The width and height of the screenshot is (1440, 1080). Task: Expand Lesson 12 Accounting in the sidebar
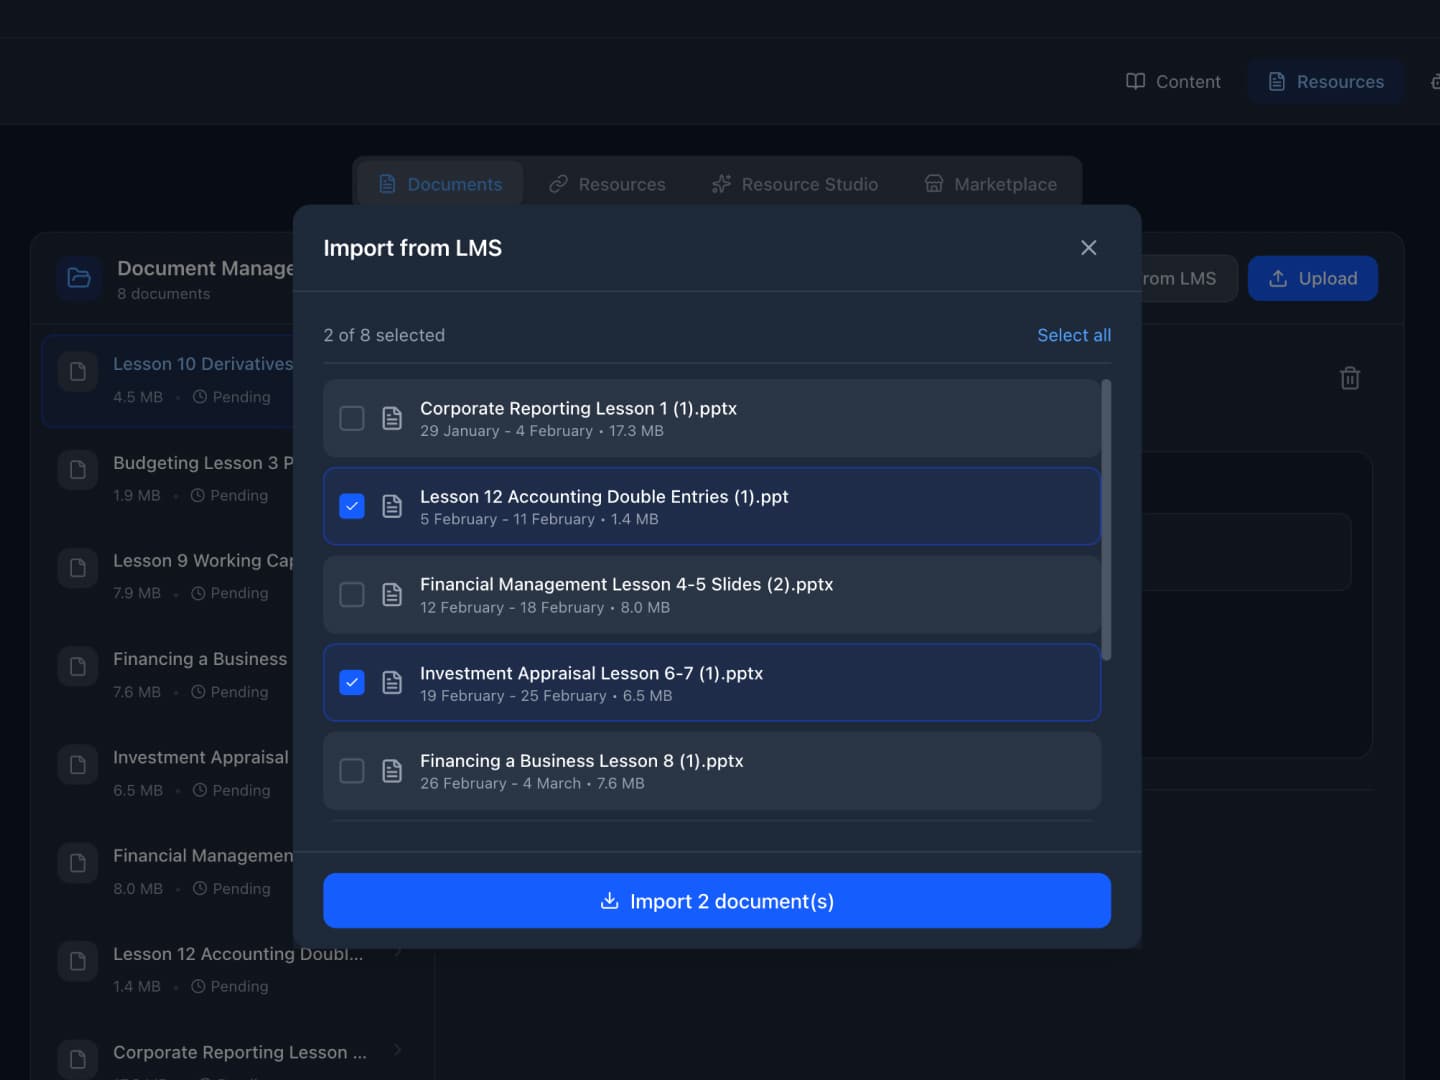(397, 953)
